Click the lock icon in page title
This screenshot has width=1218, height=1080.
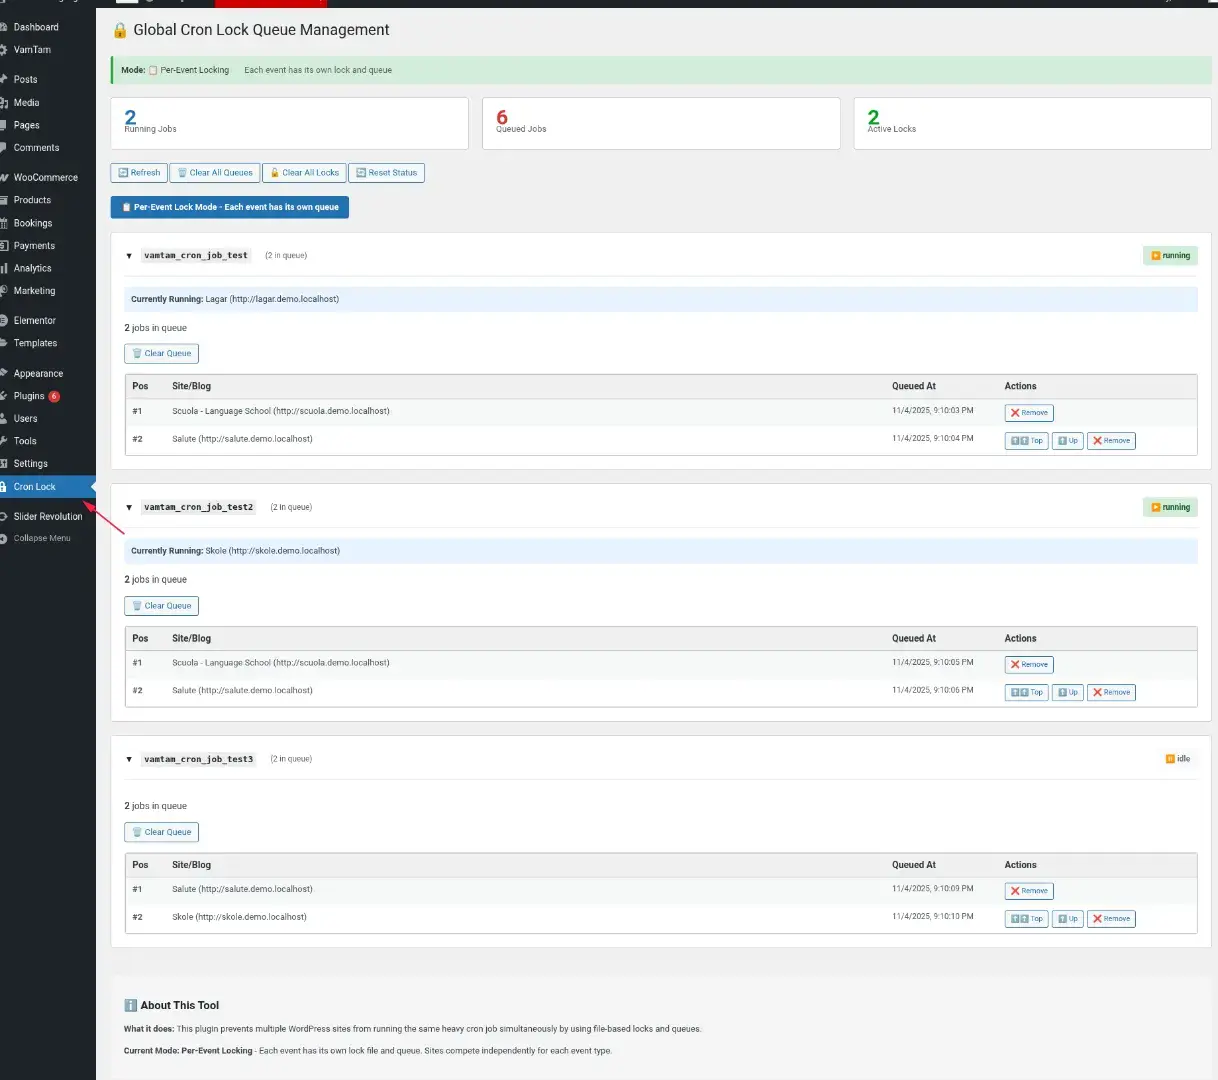click(120, 31)
